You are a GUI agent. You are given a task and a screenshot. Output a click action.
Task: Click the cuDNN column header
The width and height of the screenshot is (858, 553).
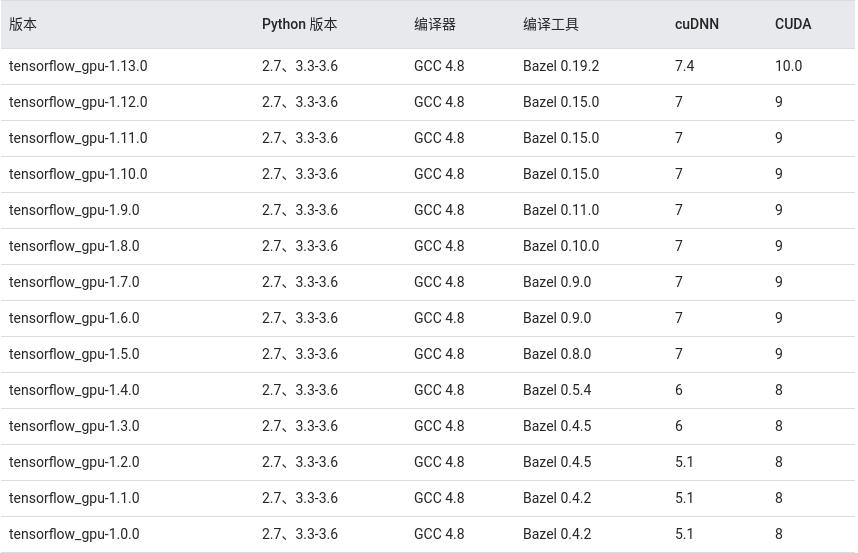coord(696,24)
